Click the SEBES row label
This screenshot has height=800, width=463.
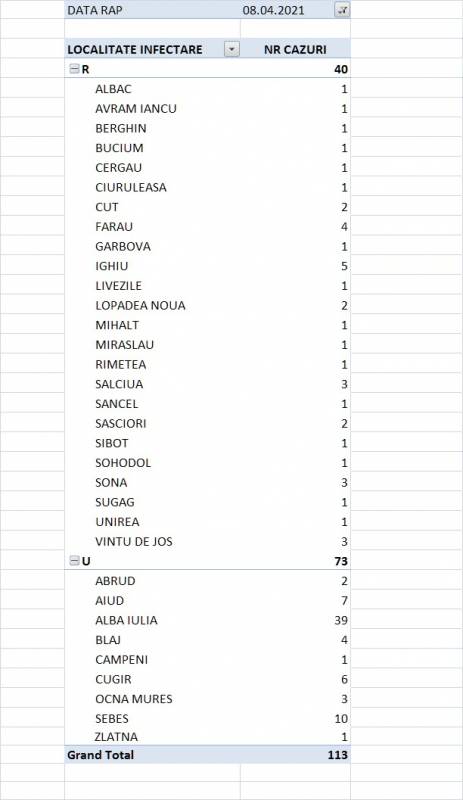pos(111,718)
